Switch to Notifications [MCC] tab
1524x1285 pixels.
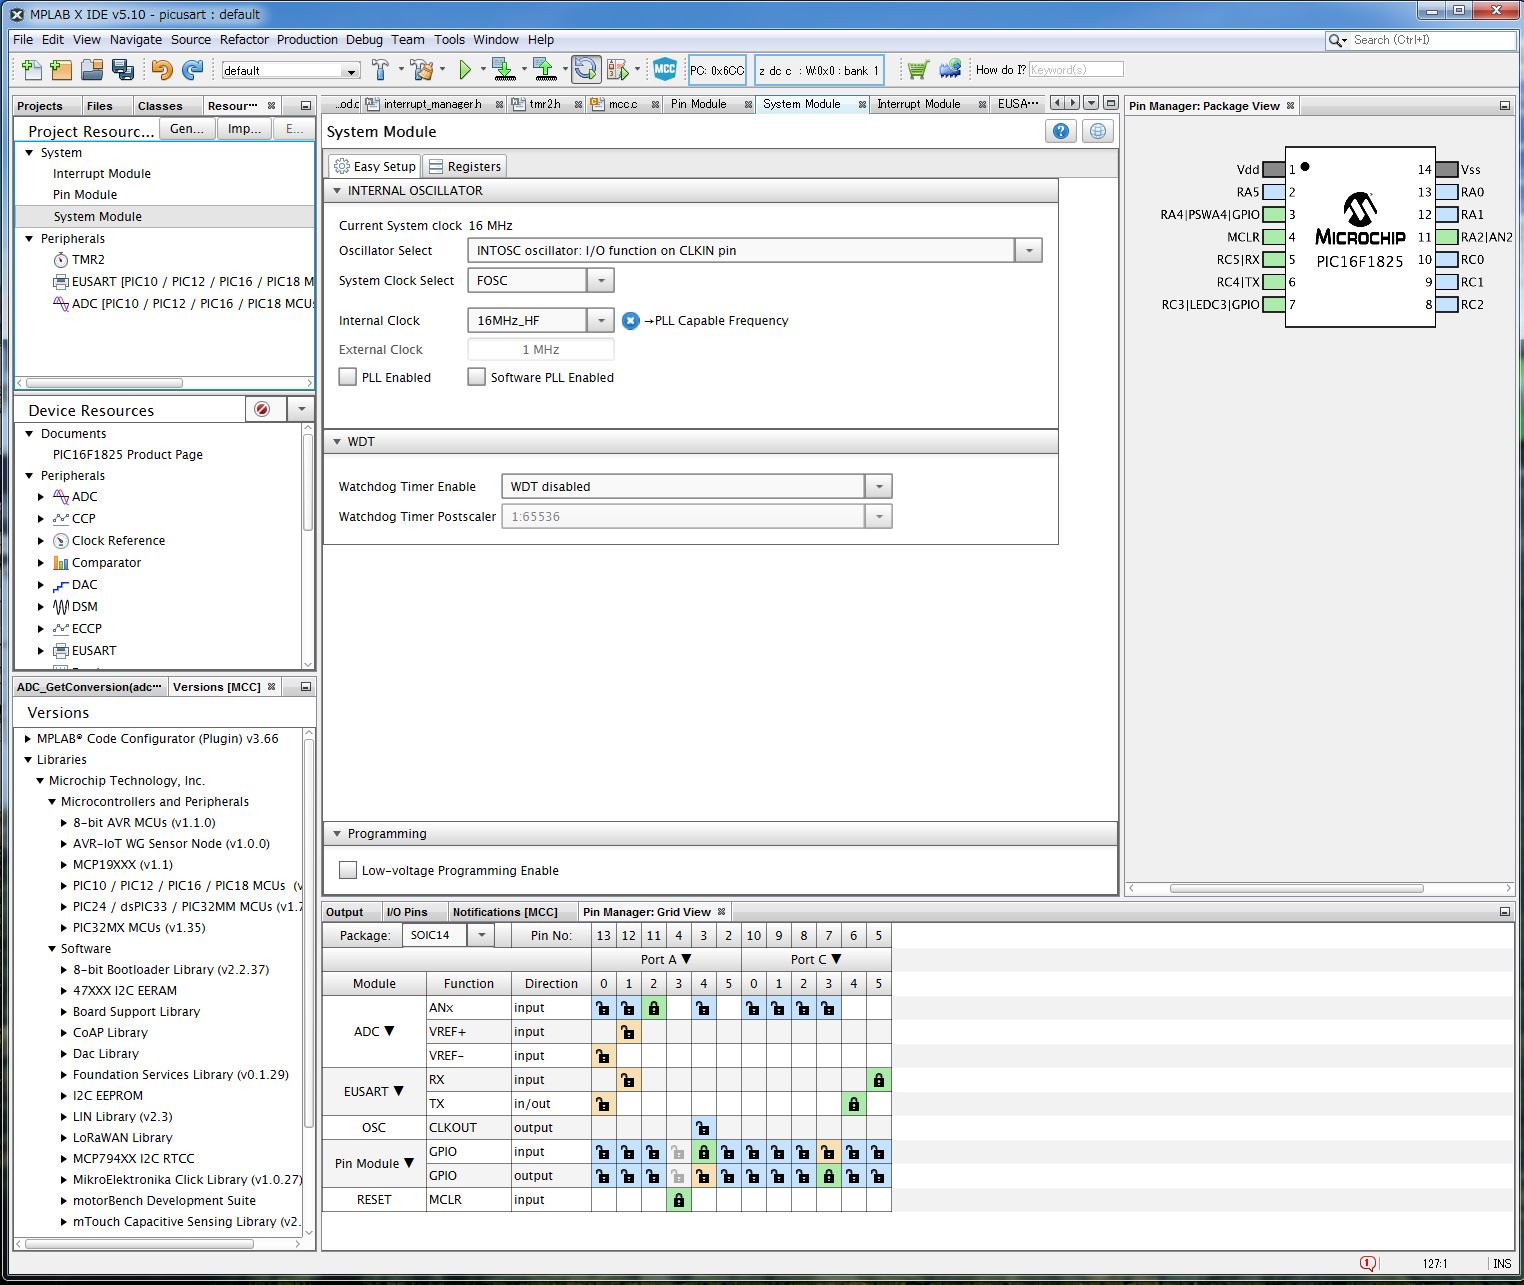click(505, 912)
